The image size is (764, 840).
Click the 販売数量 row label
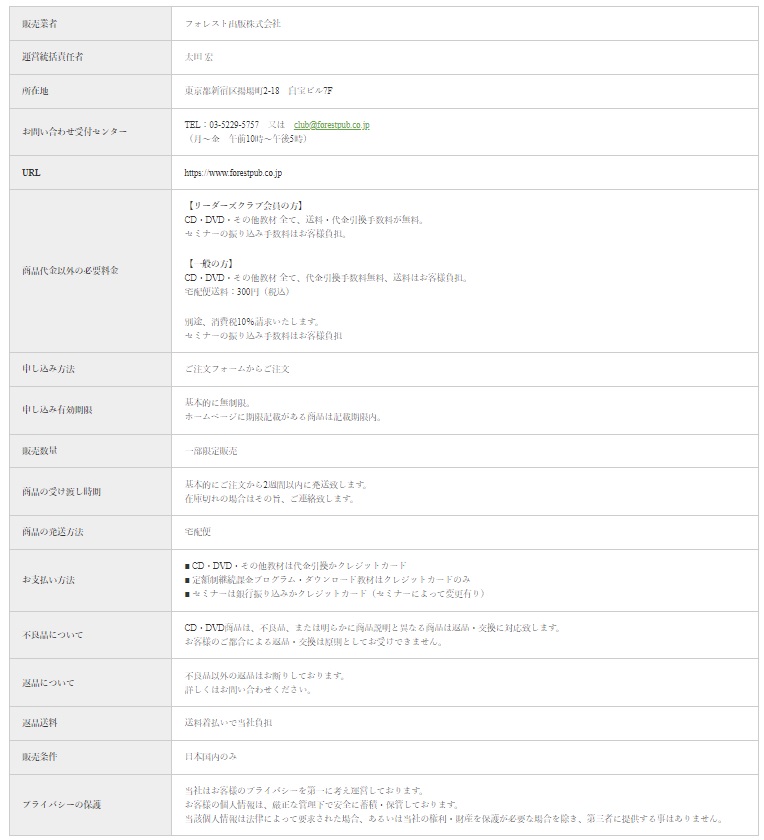click(x=40, y=451)
